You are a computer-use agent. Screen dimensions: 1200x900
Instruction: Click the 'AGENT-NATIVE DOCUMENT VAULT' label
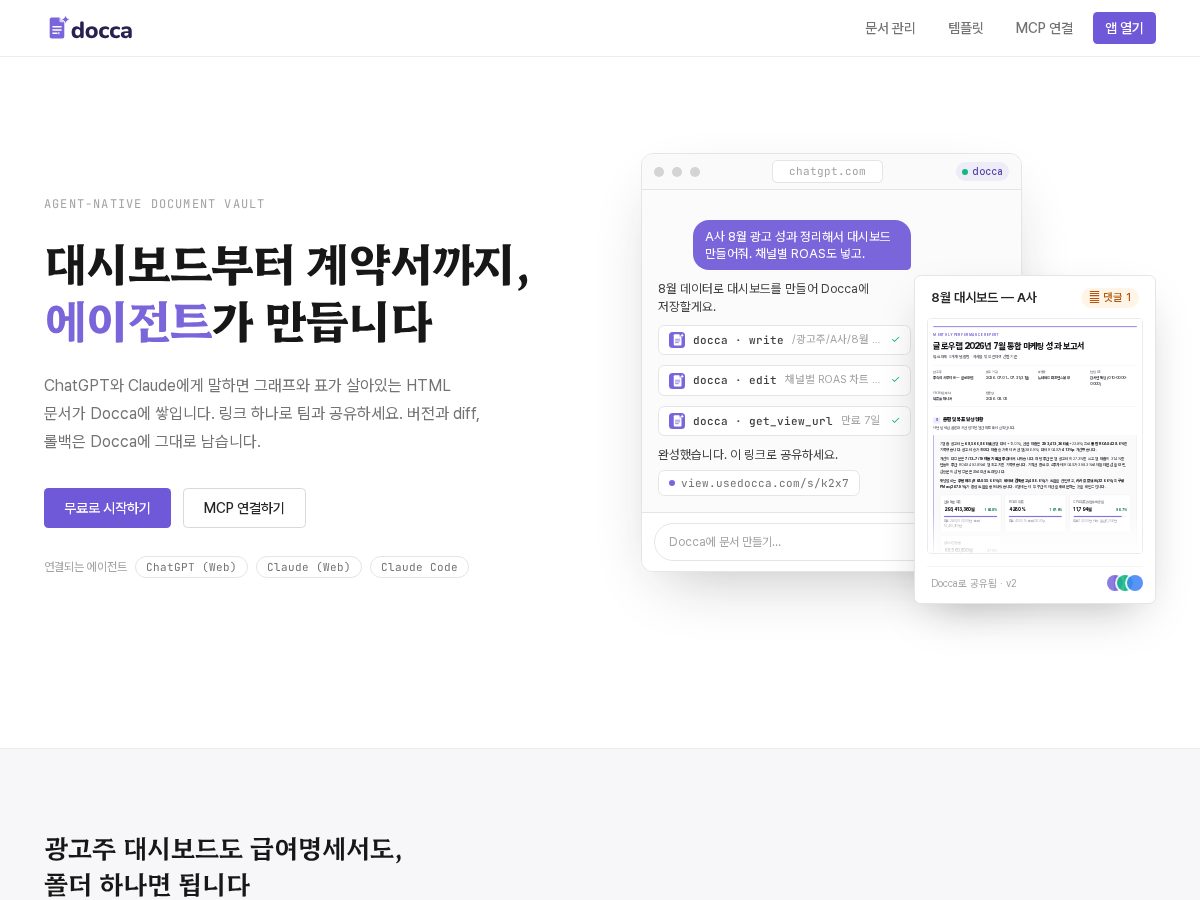click(x=154, y=204)
